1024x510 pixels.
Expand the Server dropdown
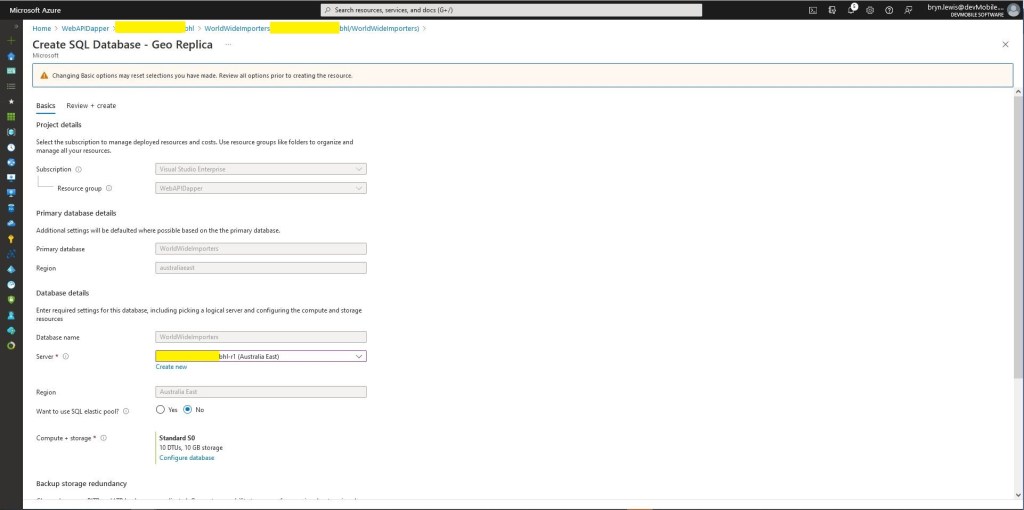[358, 356]
